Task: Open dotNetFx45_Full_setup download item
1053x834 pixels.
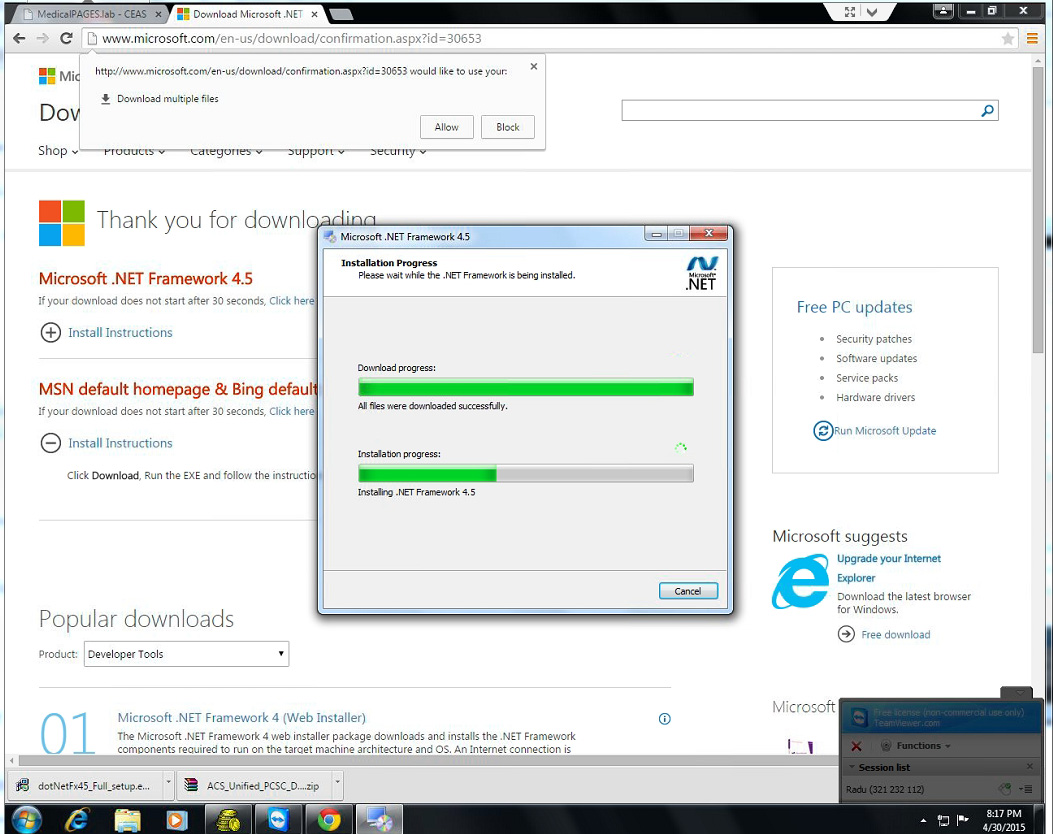Action: [87, 786]
